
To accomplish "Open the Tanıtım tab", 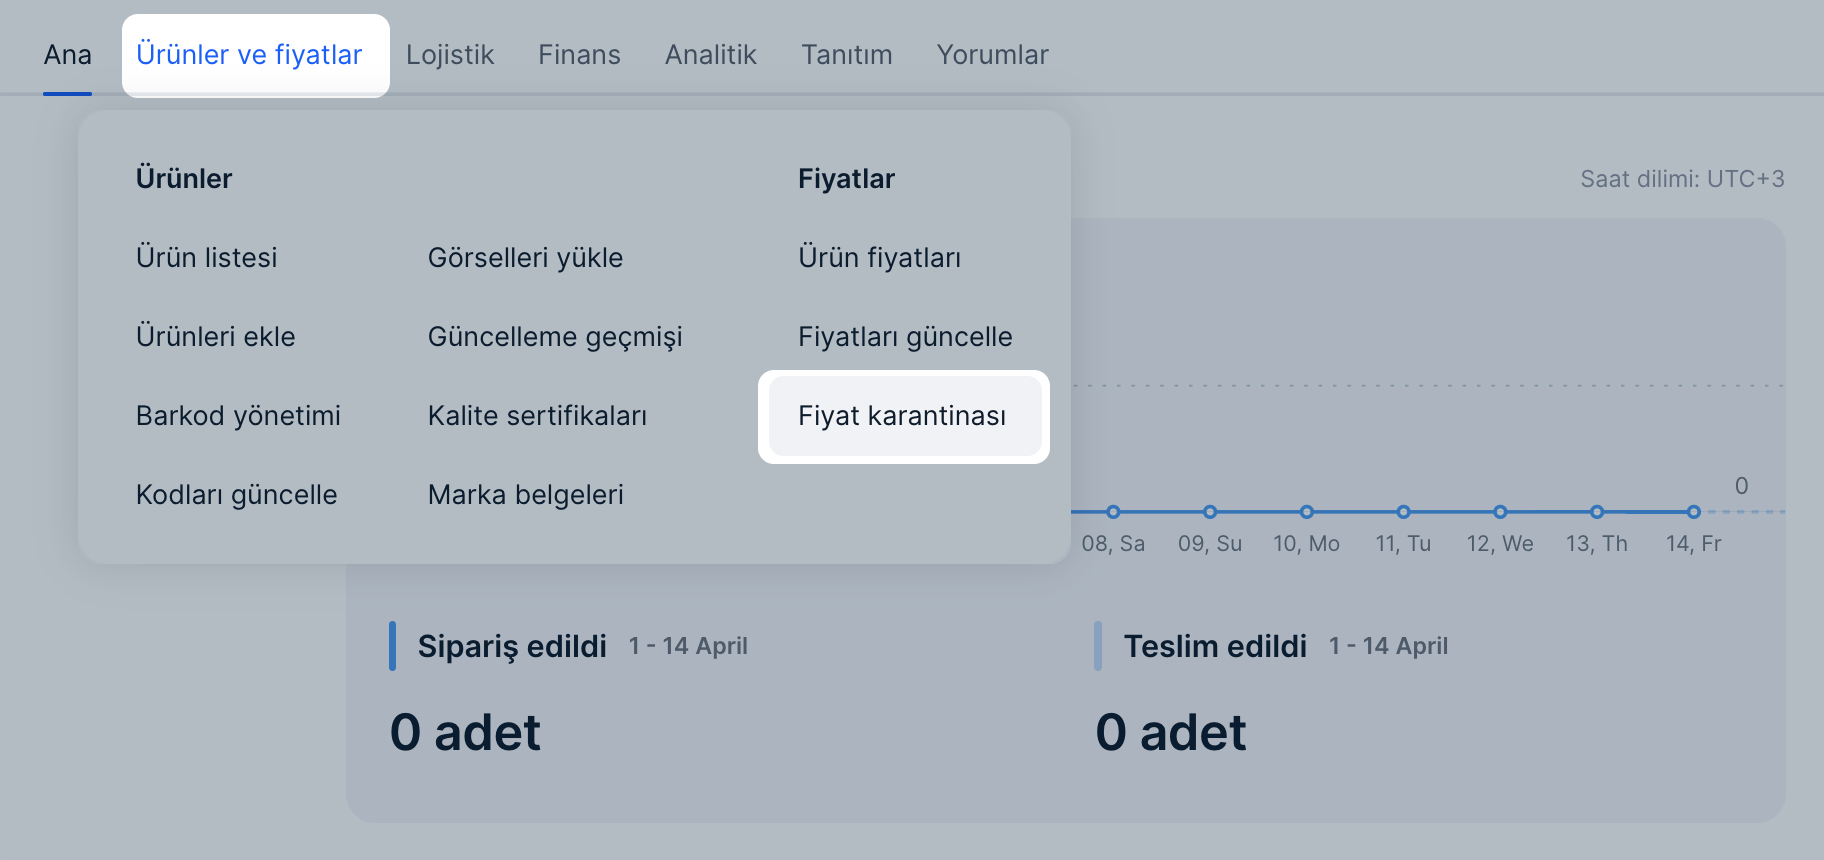I will point(846,55).
